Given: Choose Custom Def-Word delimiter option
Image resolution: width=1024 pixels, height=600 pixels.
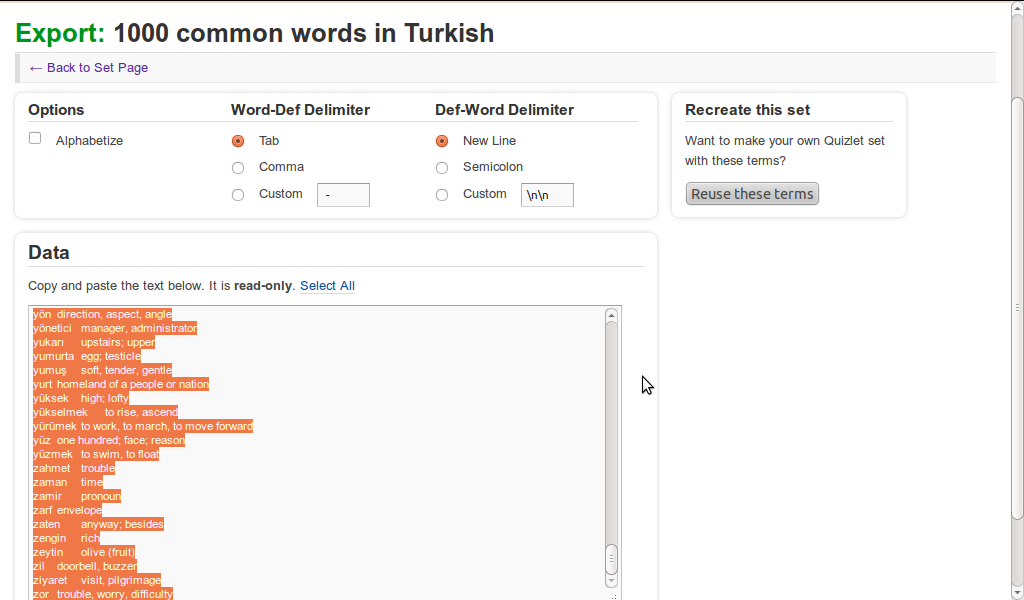Looking at the screenshot, I should tap(441, 194).
